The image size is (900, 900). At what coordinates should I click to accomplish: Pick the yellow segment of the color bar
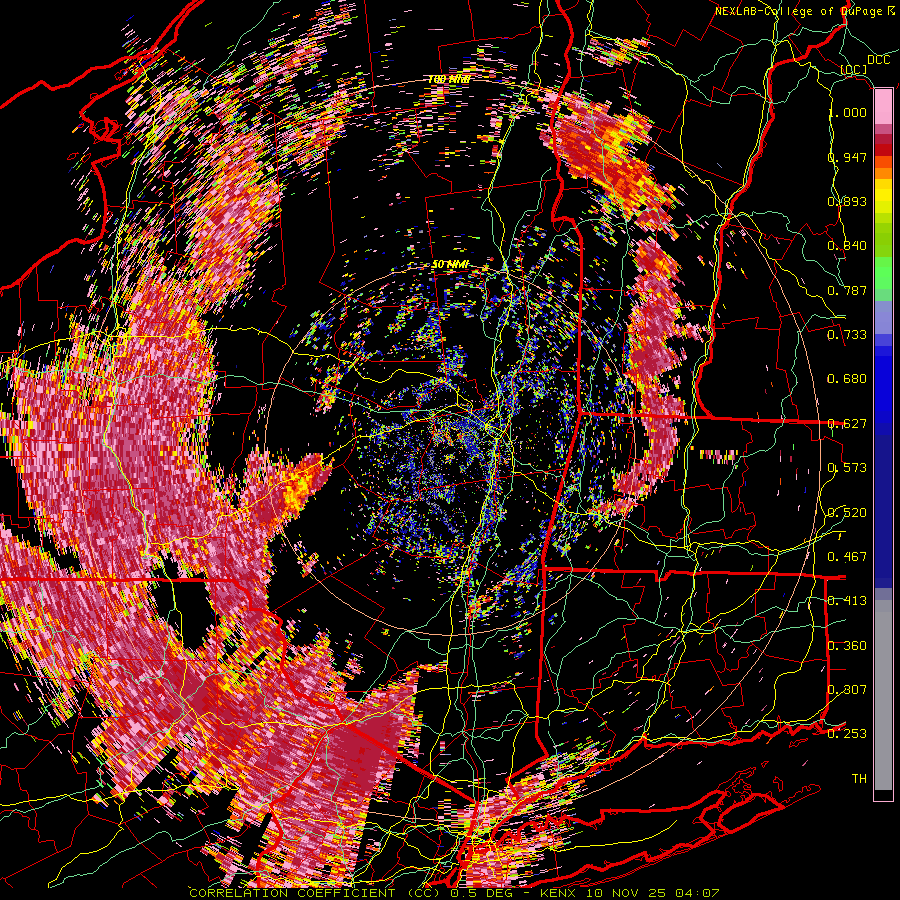[883, 196]
